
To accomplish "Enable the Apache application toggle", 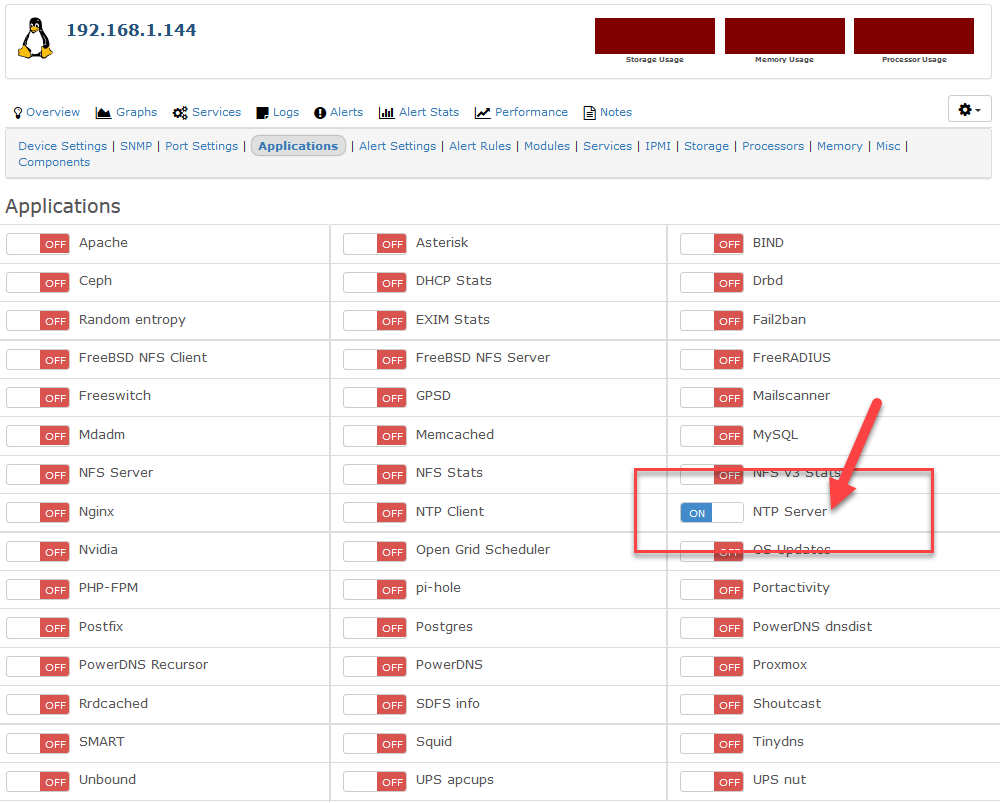I will (x=37, y=244).
